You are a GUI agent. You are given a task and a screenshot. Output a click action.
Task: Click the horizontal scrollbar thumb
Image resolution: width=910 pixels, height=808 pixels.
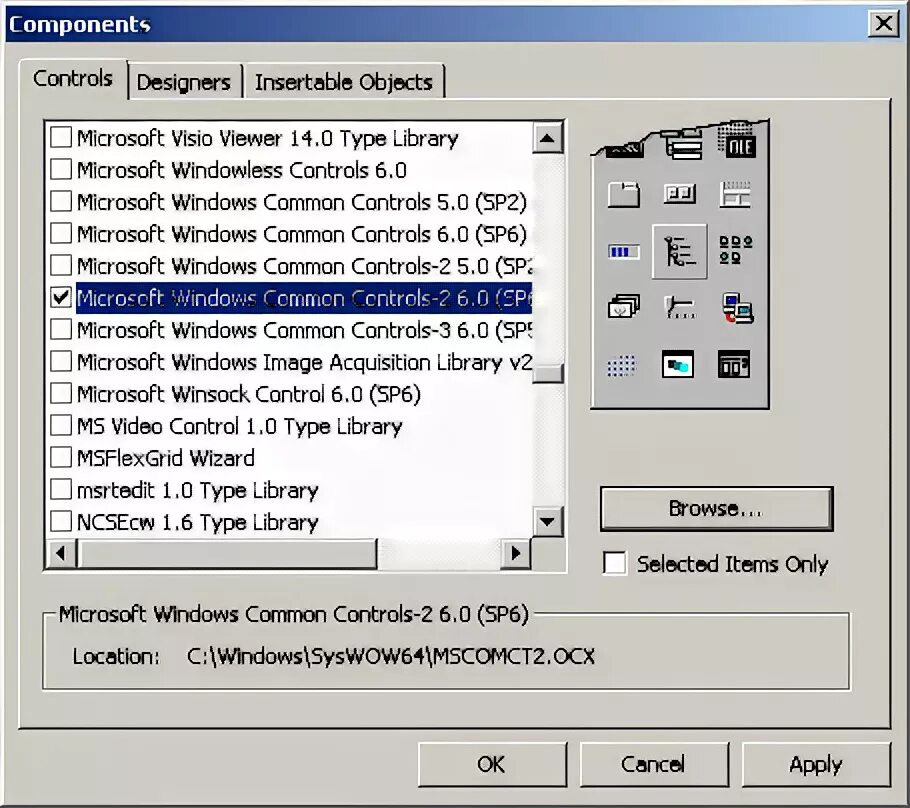point(227,553)
